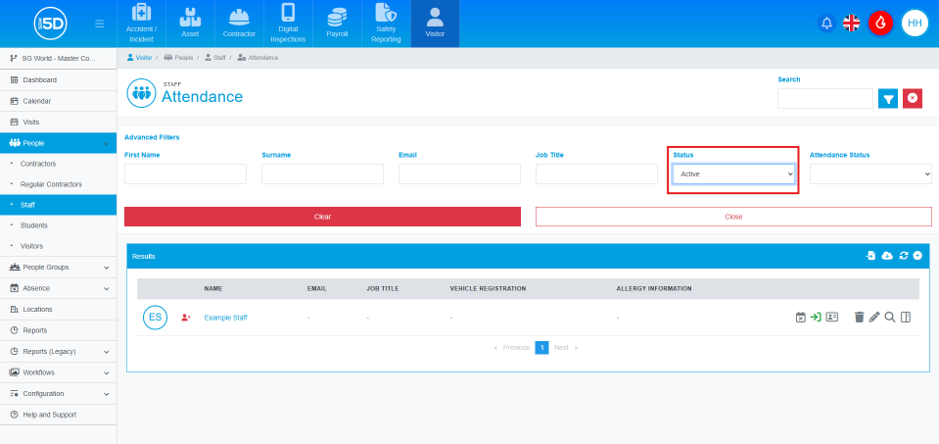
Task: Open the Accident / Incident module
Action: pyautogui.click(x=141, y=24)
